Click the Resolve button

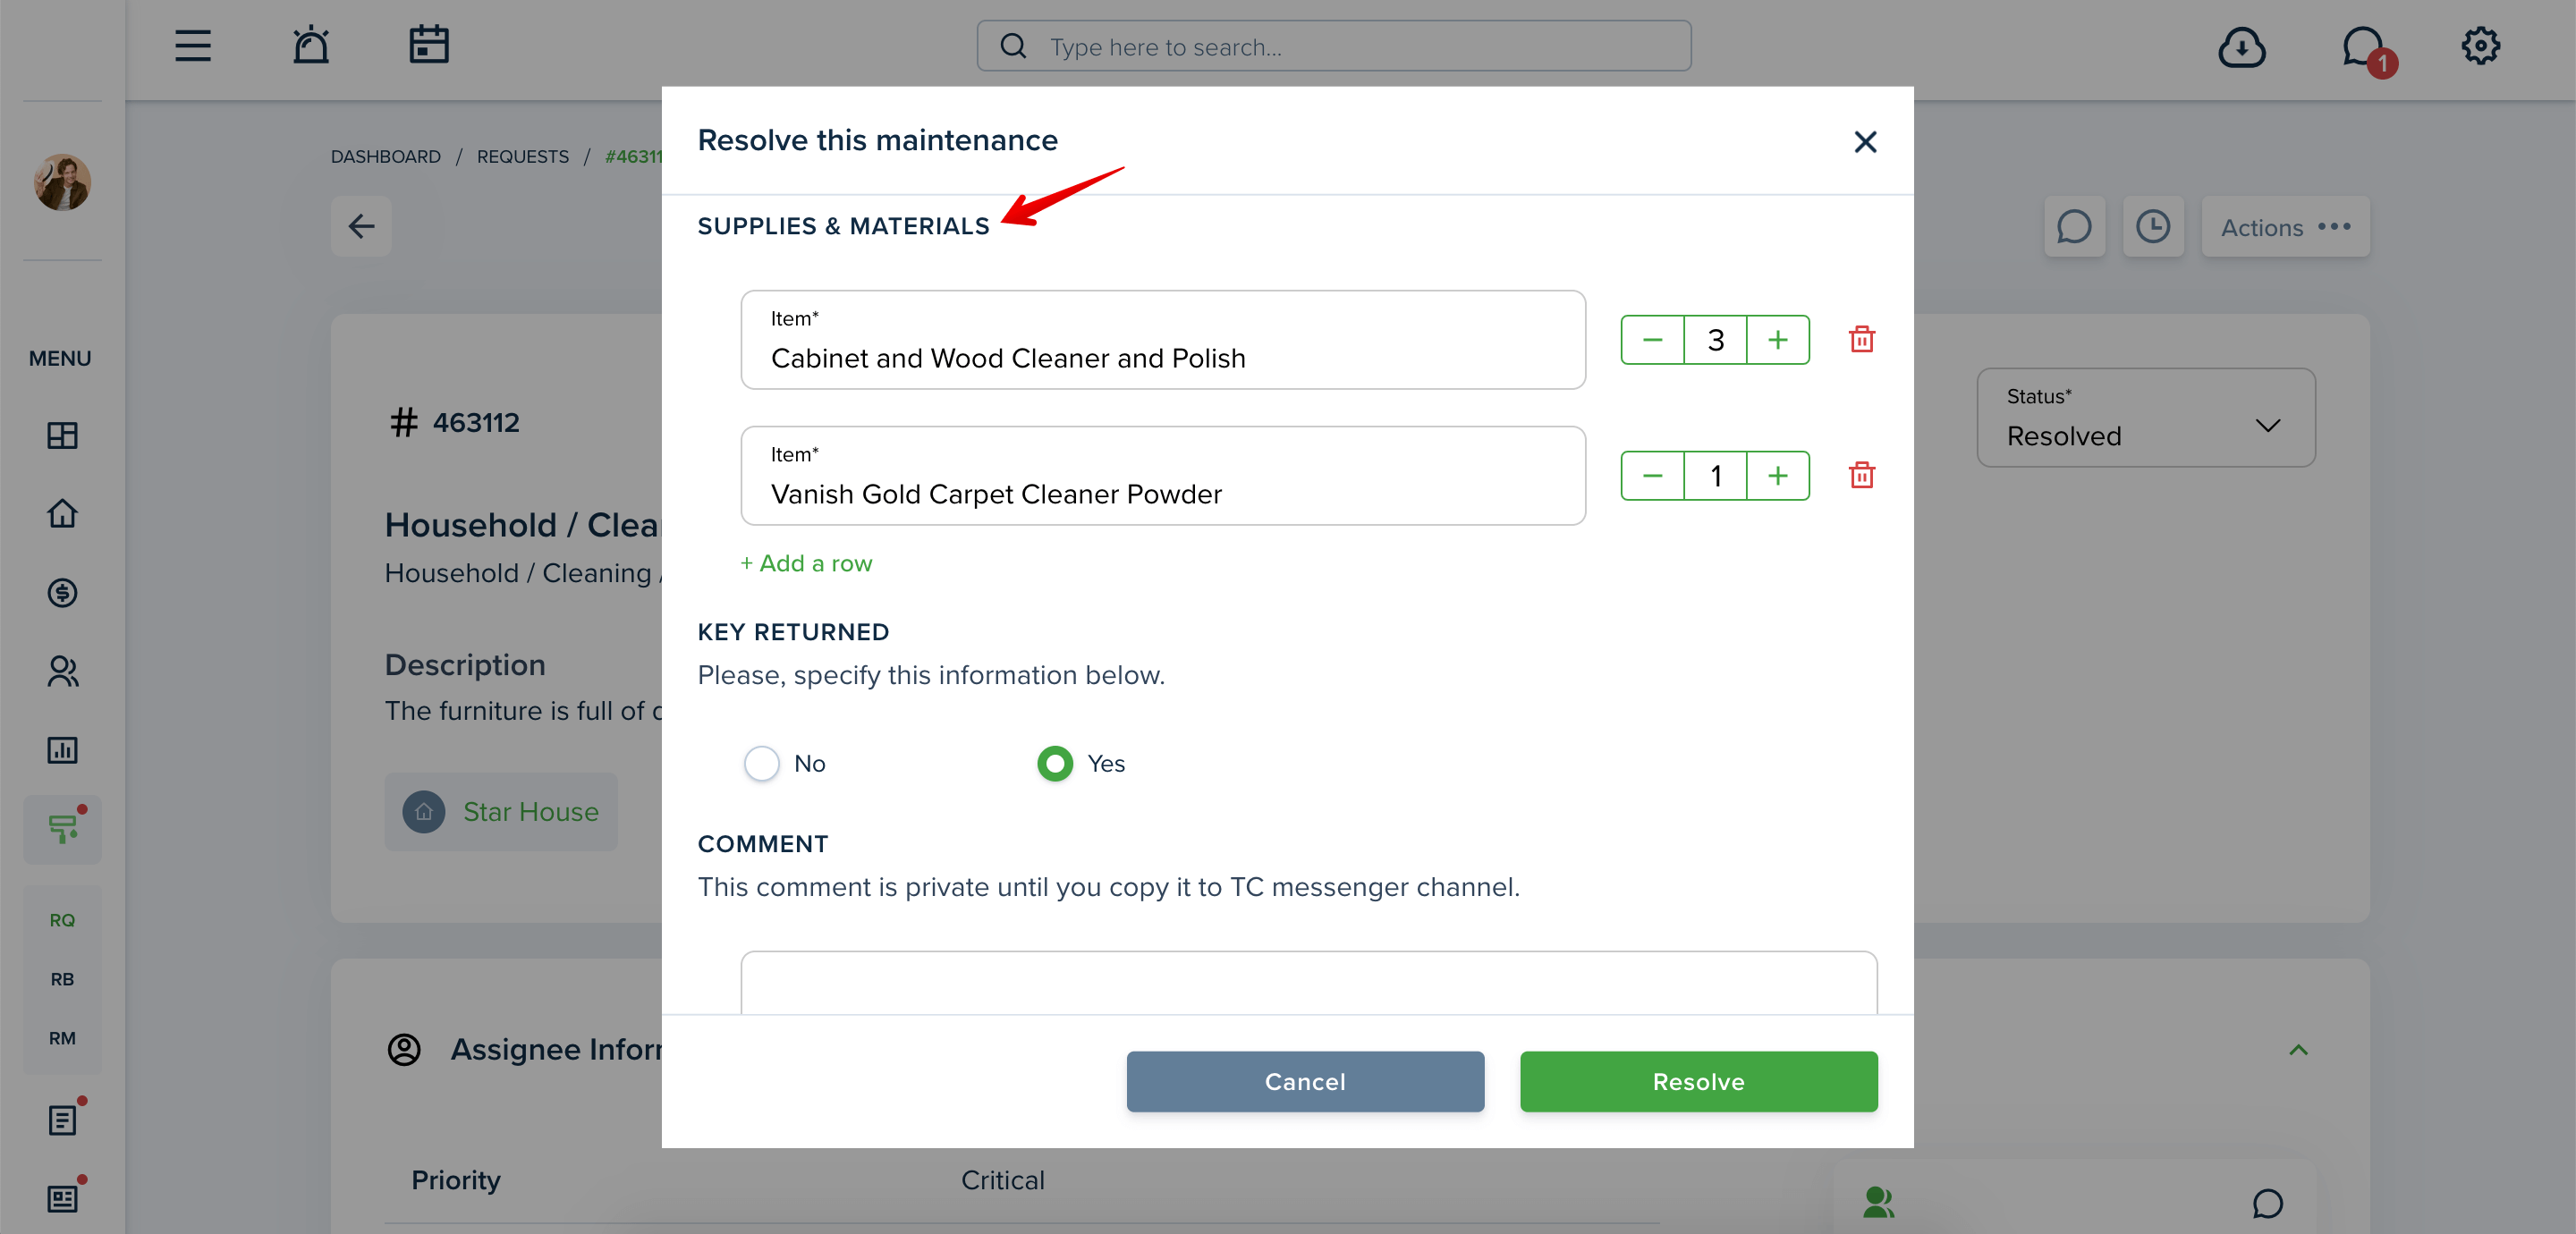[1698, 1082]
